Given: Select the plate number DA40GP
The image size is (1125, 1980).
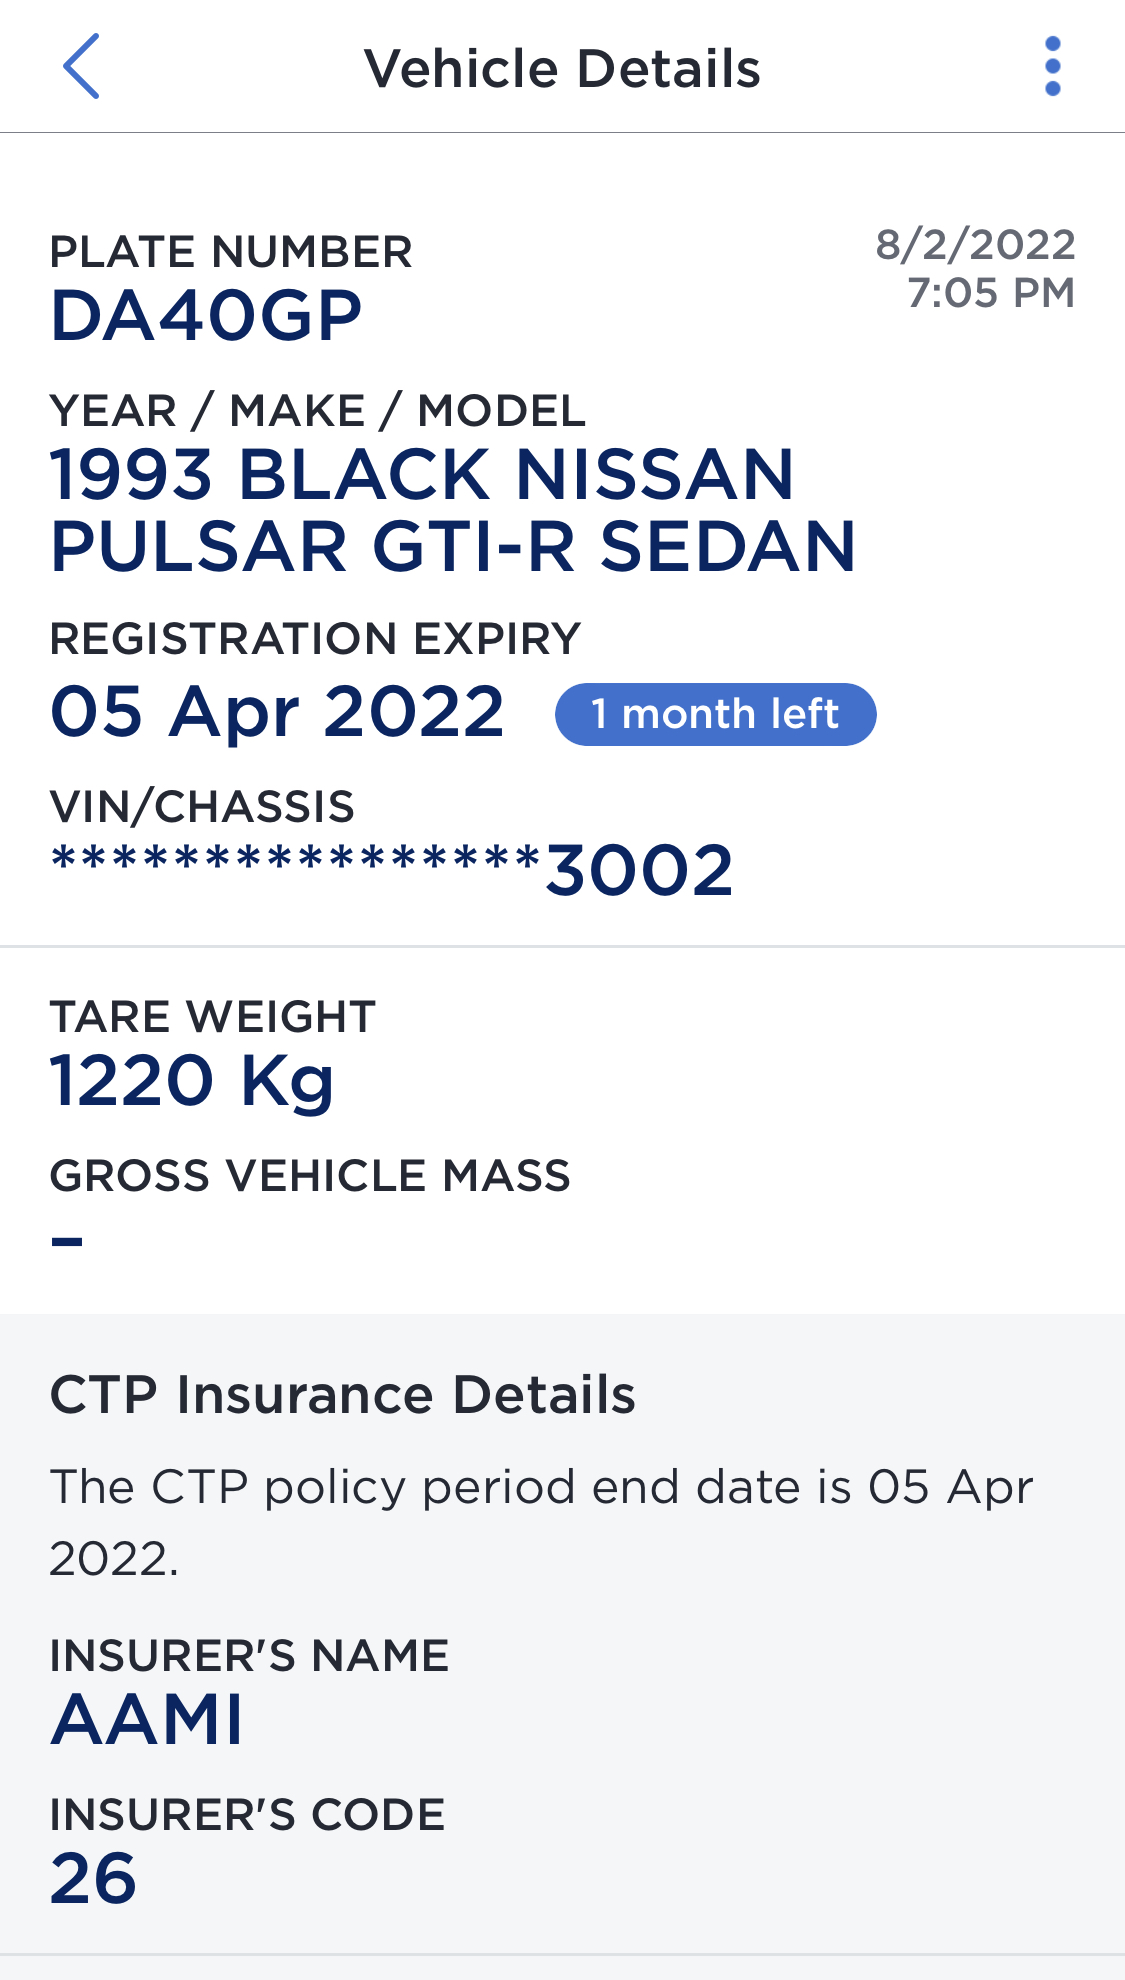Looking at the screenshot, I should tap(206, 316).
